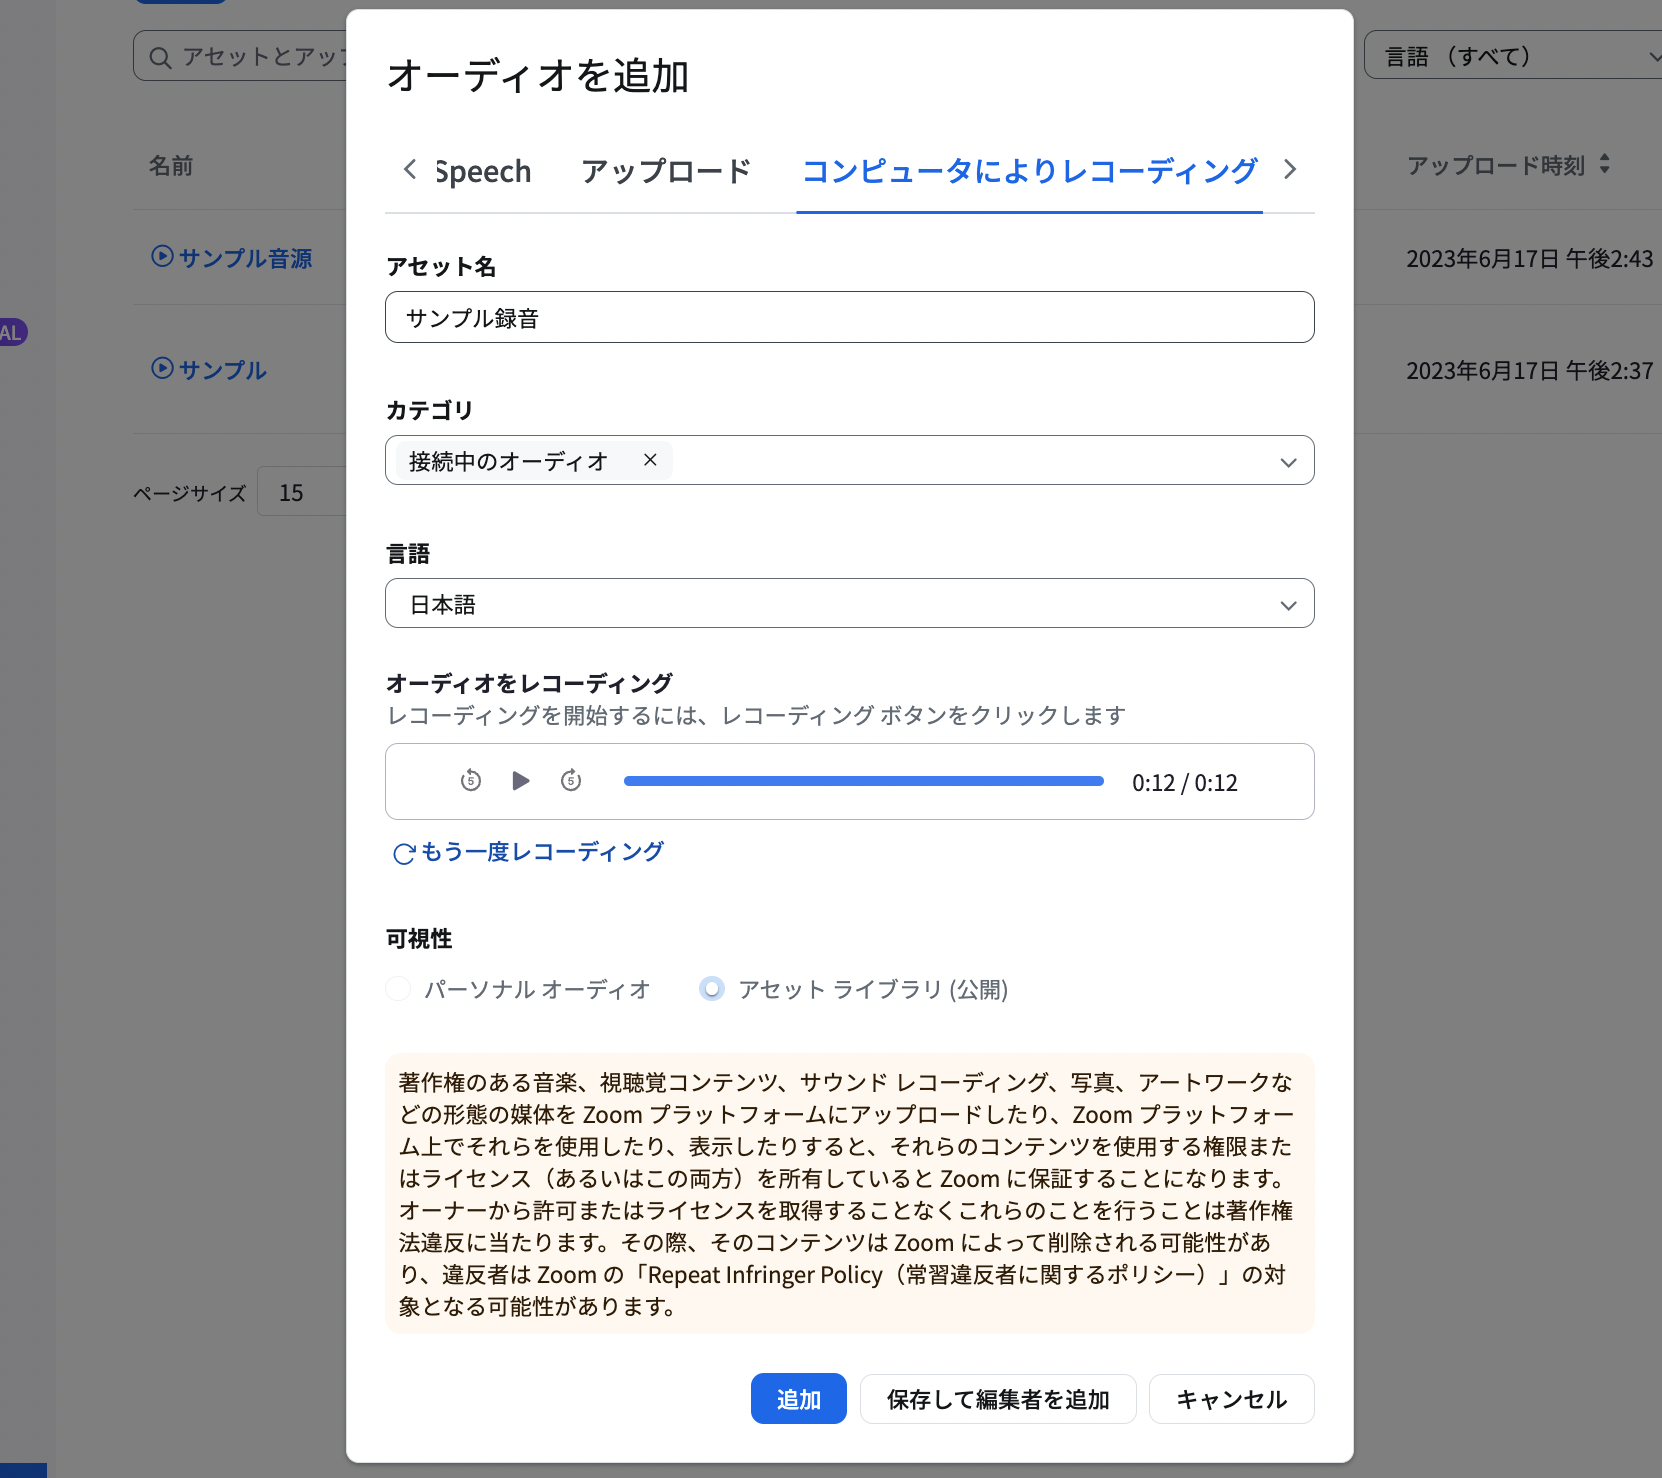This screenshot has height=1478, width=1662.
Task: Click アップロード時刻 column header text
Action: click(1496, 166)
